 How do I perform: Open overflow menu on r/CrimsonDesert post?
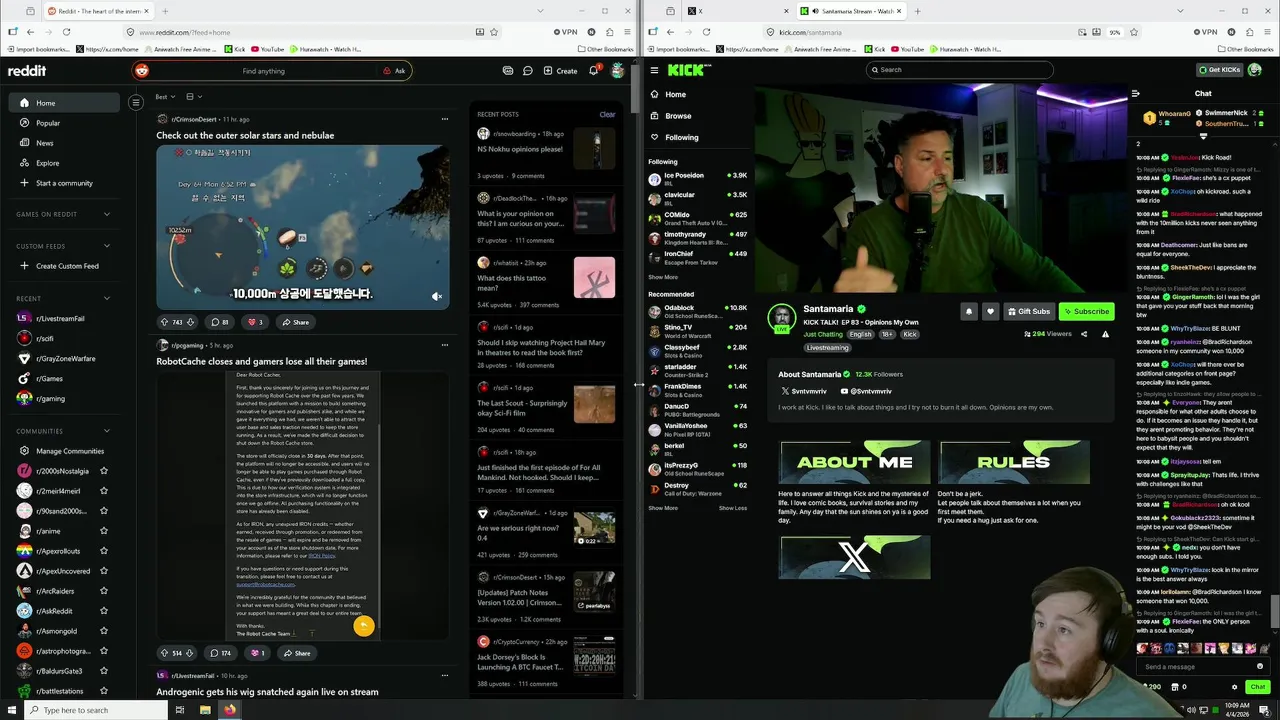[x=445, y=119]
